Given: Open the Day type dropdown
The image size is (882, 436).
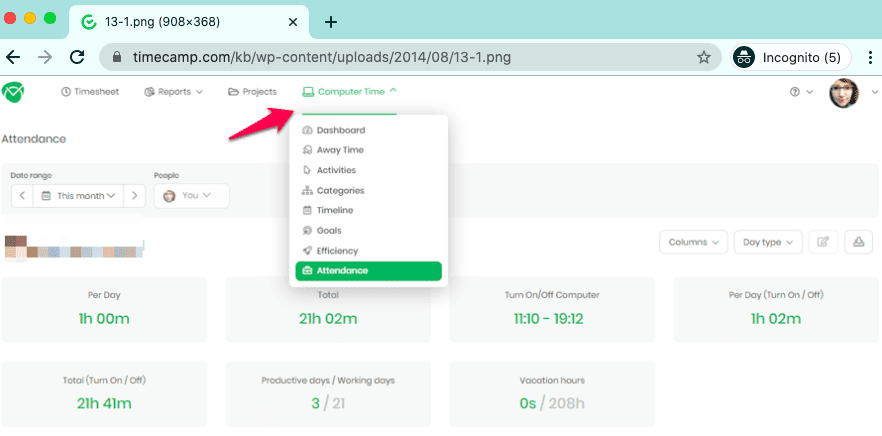Looking at the screenshot, I should click(768, 242).
